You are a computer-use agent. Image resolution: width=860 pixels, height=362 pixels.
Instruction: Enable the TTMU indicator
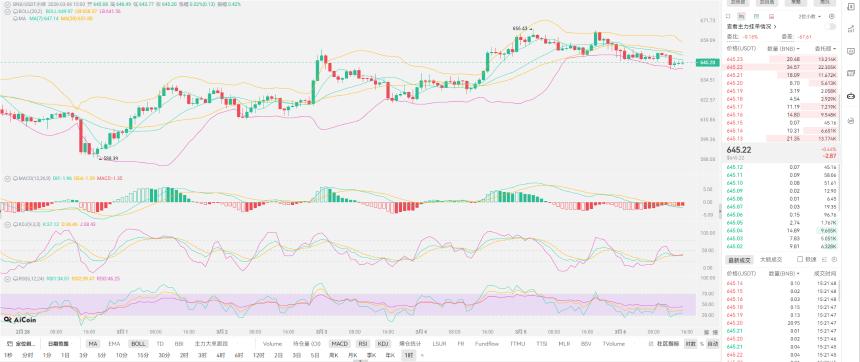pos(518,344)
